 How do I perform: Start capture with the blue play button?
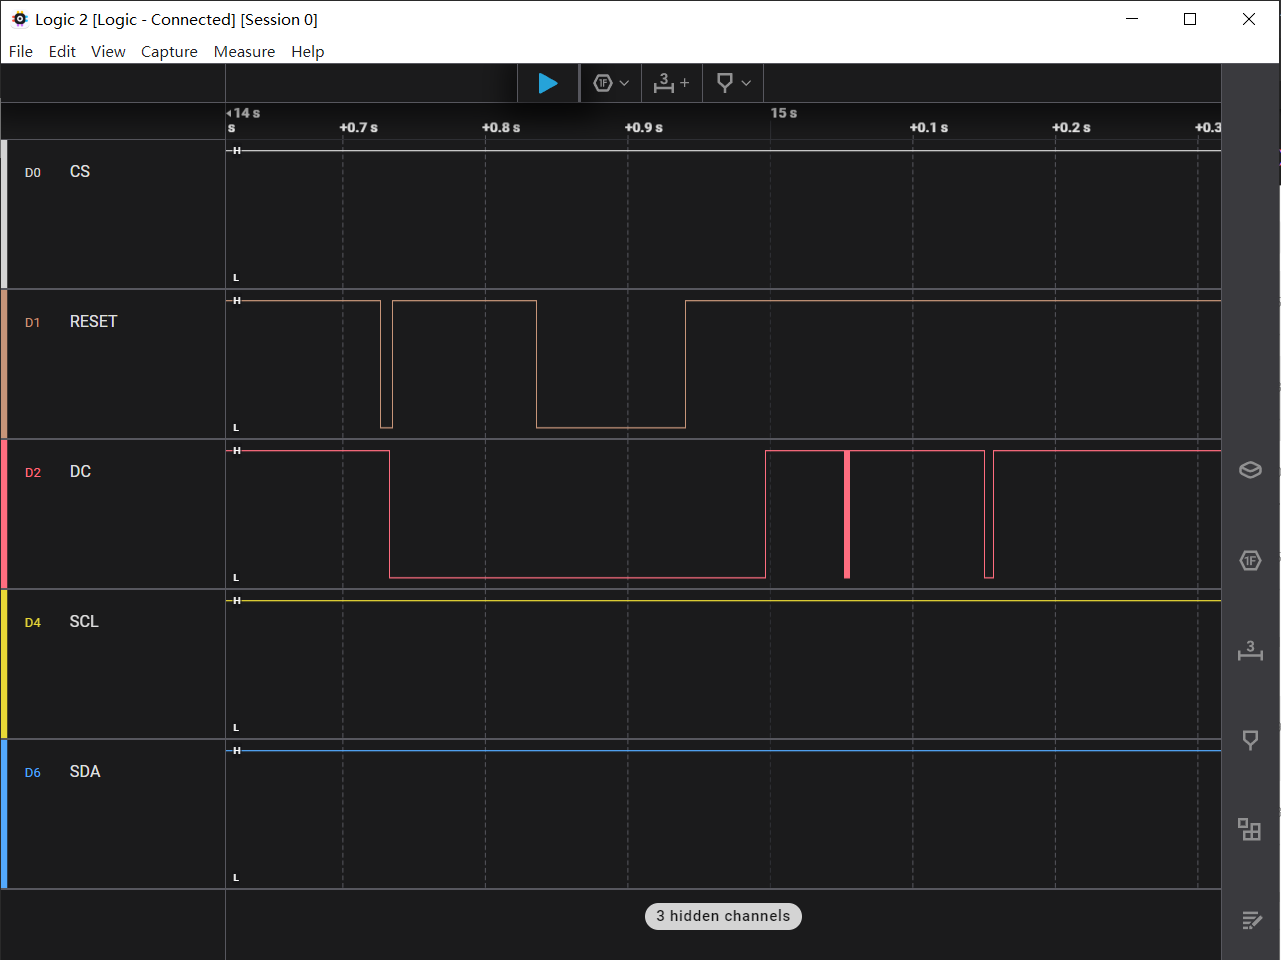pyautogui.click(x=548, y=83)
